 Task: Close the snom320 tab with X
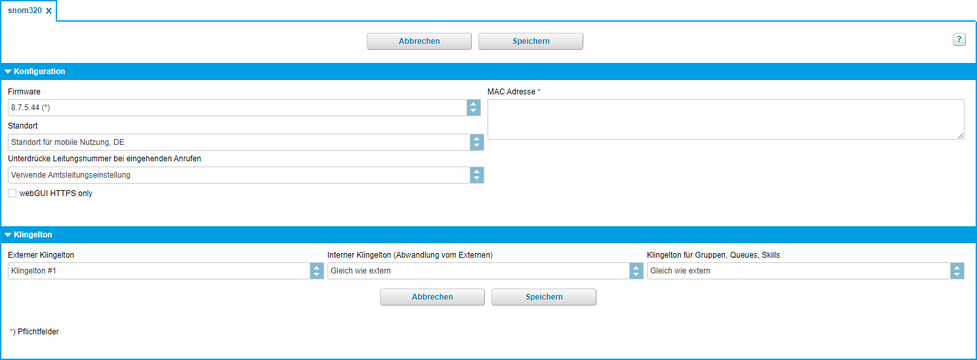49,11
